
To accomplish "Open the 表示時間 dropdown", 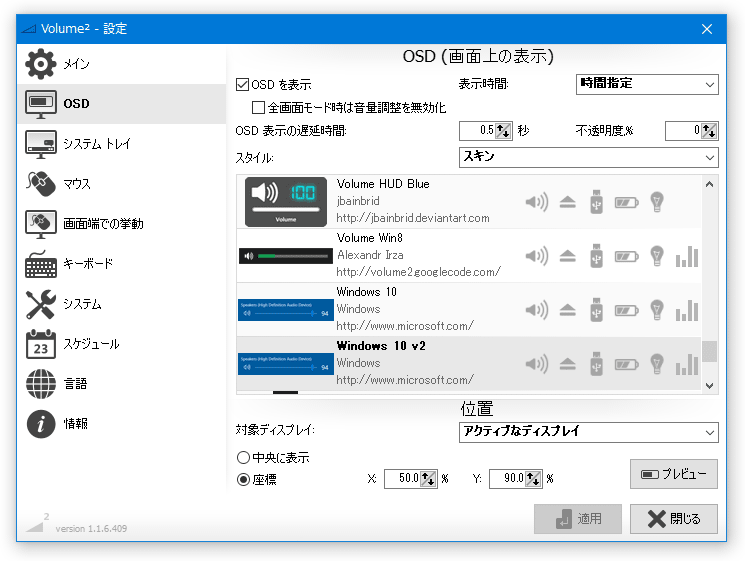I will [647, 84].
